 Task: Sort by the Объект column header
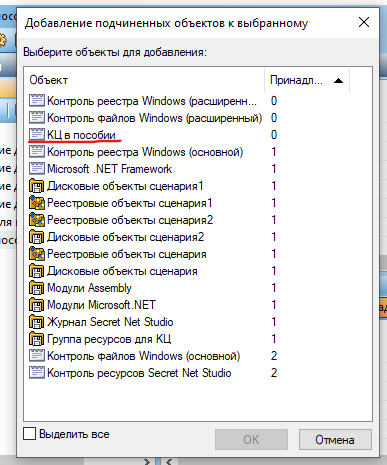[x=145, y=80]
